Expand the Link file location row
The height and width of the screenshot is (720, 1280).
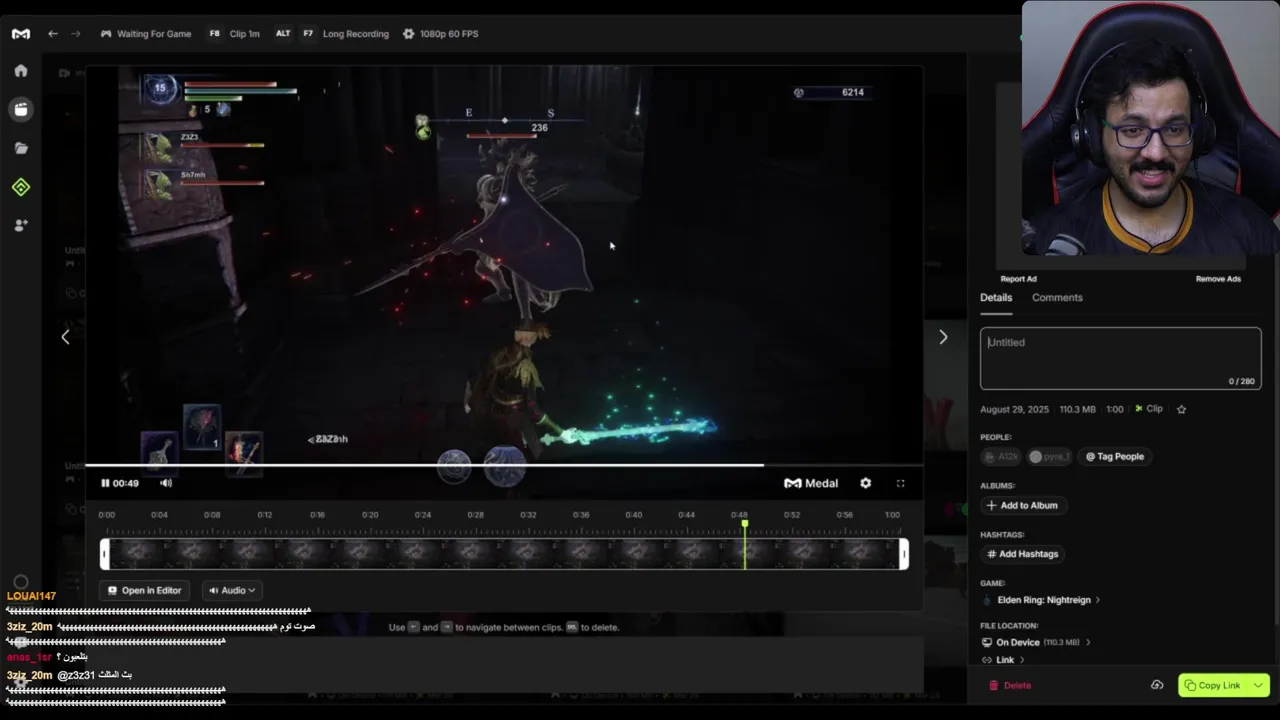click(1003, 660)
